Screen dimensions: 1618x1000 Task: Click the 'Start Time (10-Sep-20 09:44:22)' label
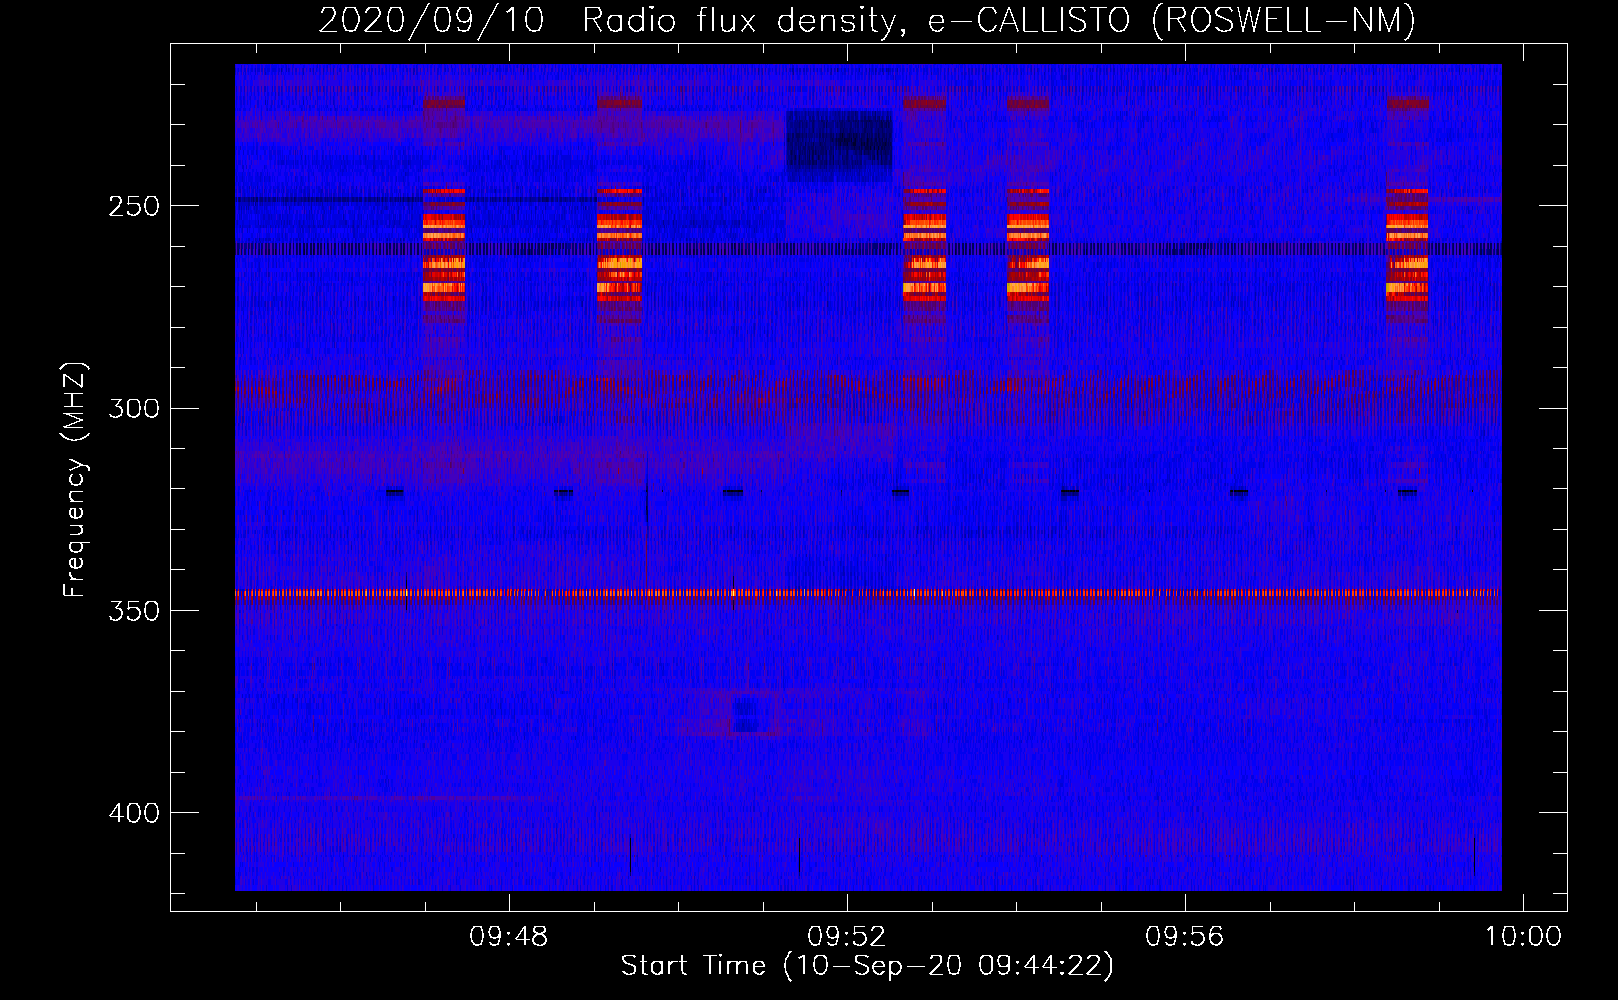point(867,966)
